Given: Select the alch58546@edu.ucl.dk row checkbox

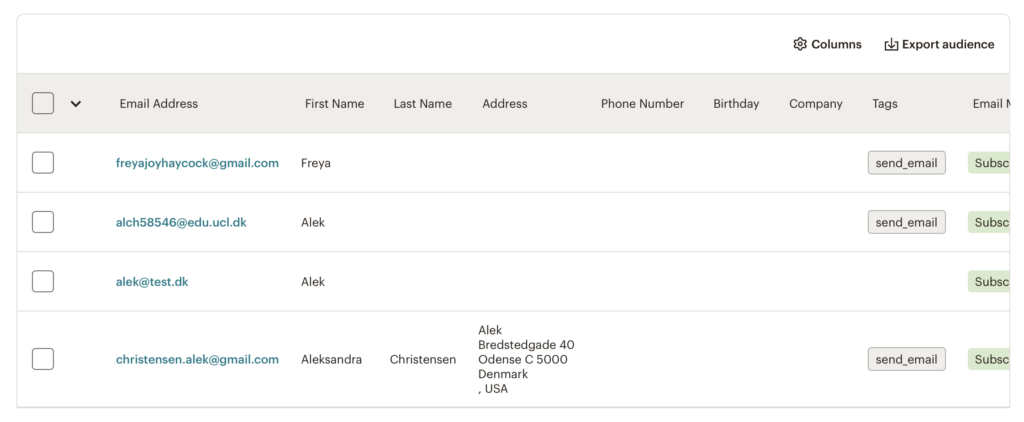Looking at the screenshot, I should 43,222.
